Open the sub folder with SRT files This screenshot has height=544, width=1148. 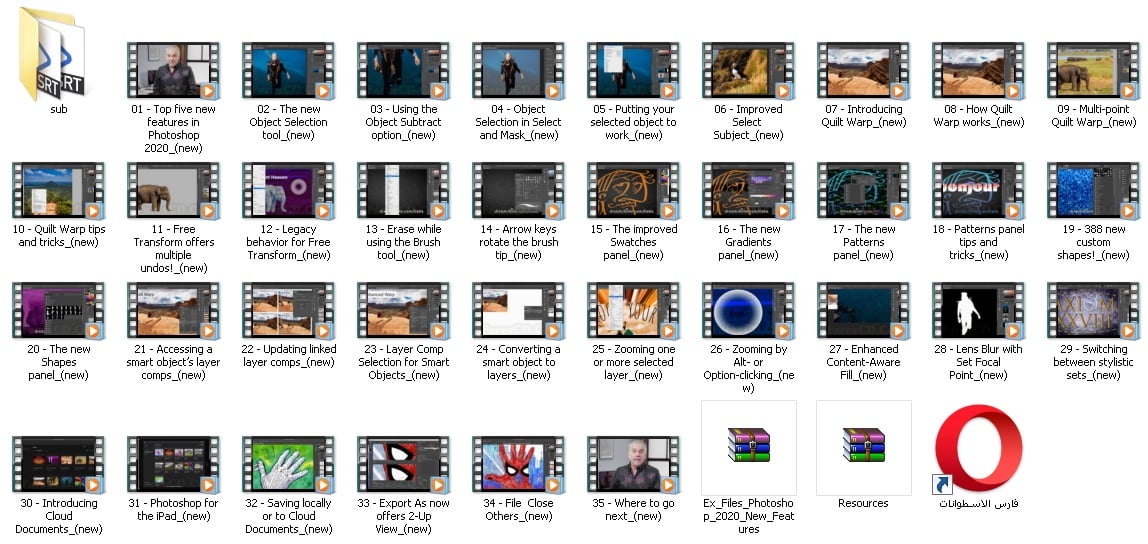(x=53, y=53)
